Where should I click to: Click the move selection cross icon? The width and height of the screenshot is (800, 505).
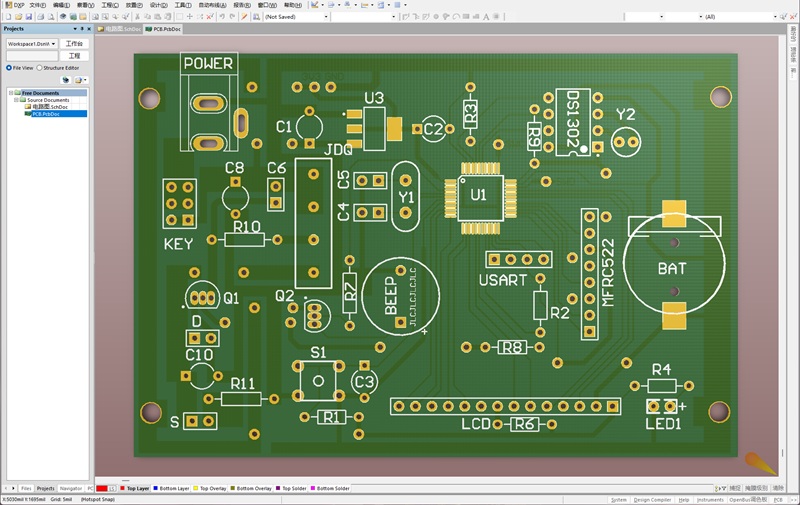[189, 17]
